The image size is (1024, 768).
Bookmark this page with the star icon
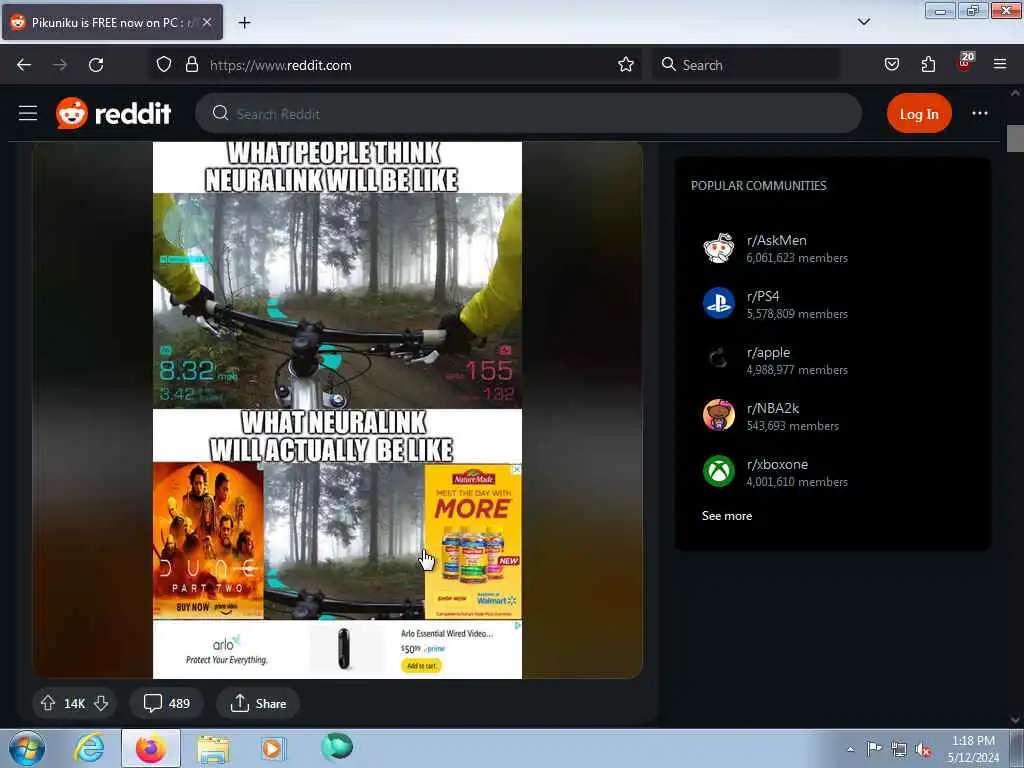pos(626,65)
